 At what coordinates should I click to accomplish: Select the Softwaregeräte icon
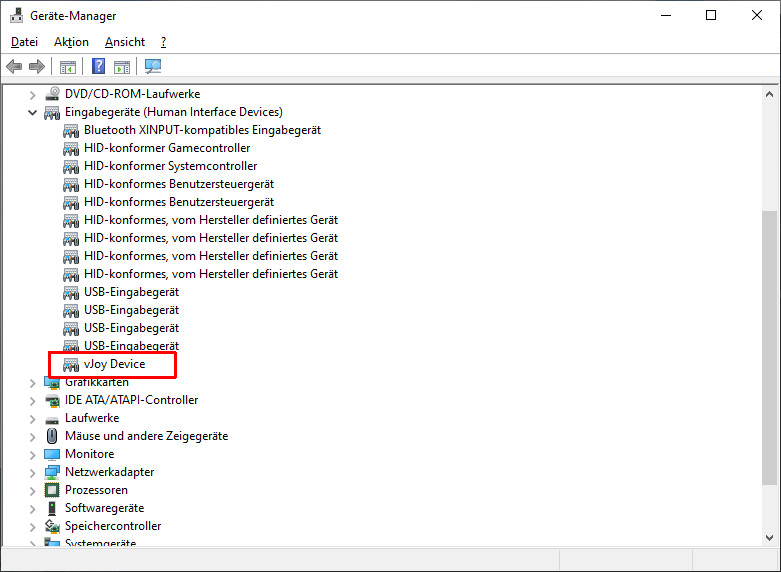52,508
